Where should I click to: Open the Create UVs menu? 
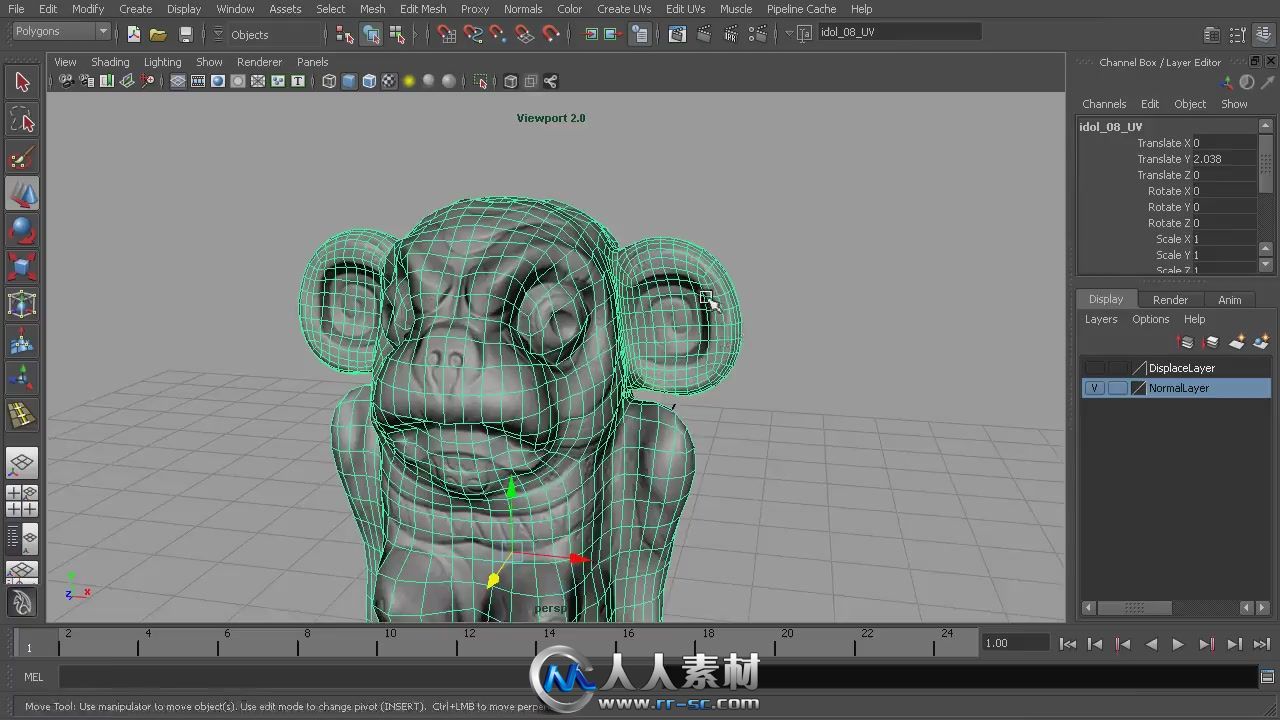[624, 9]
